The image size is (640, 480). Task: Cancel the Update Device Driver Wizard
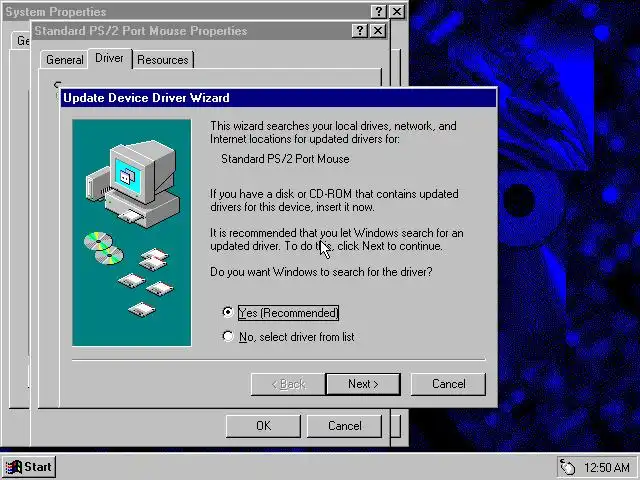(x=448, y=384)
